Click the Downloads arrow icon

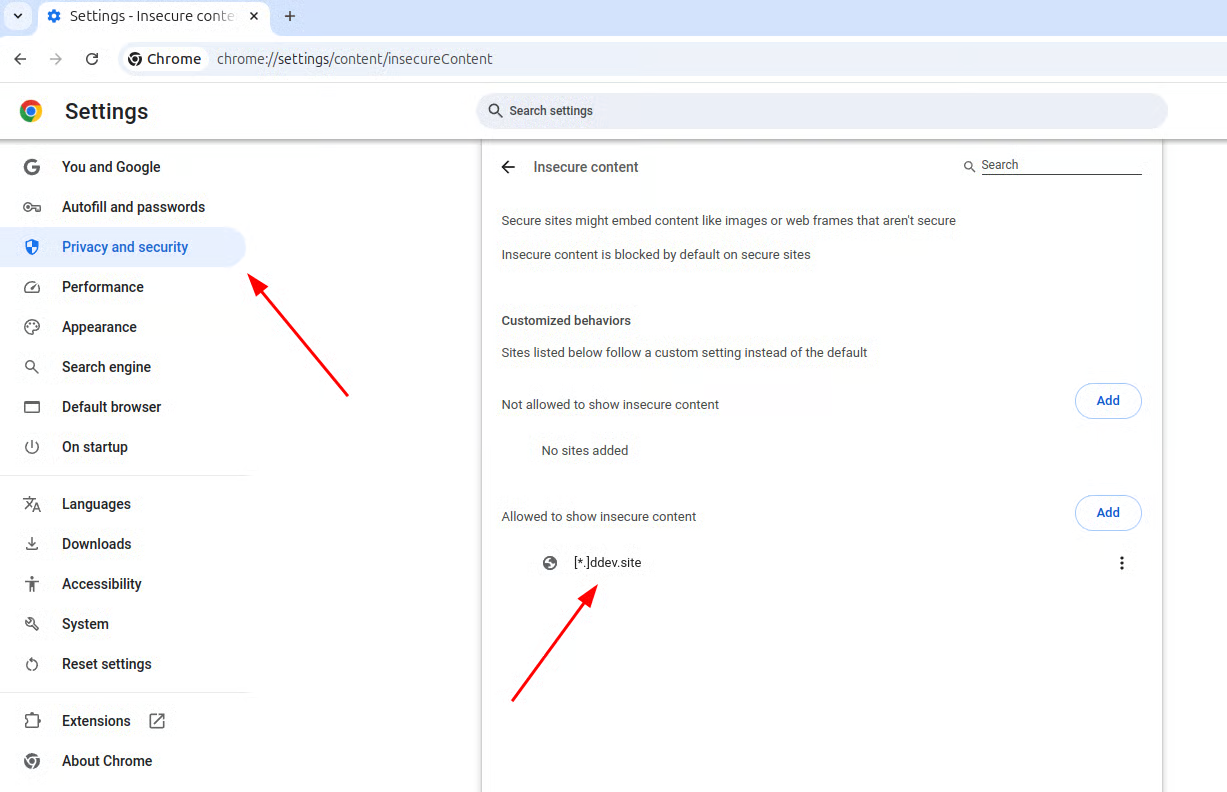point(32,544)
